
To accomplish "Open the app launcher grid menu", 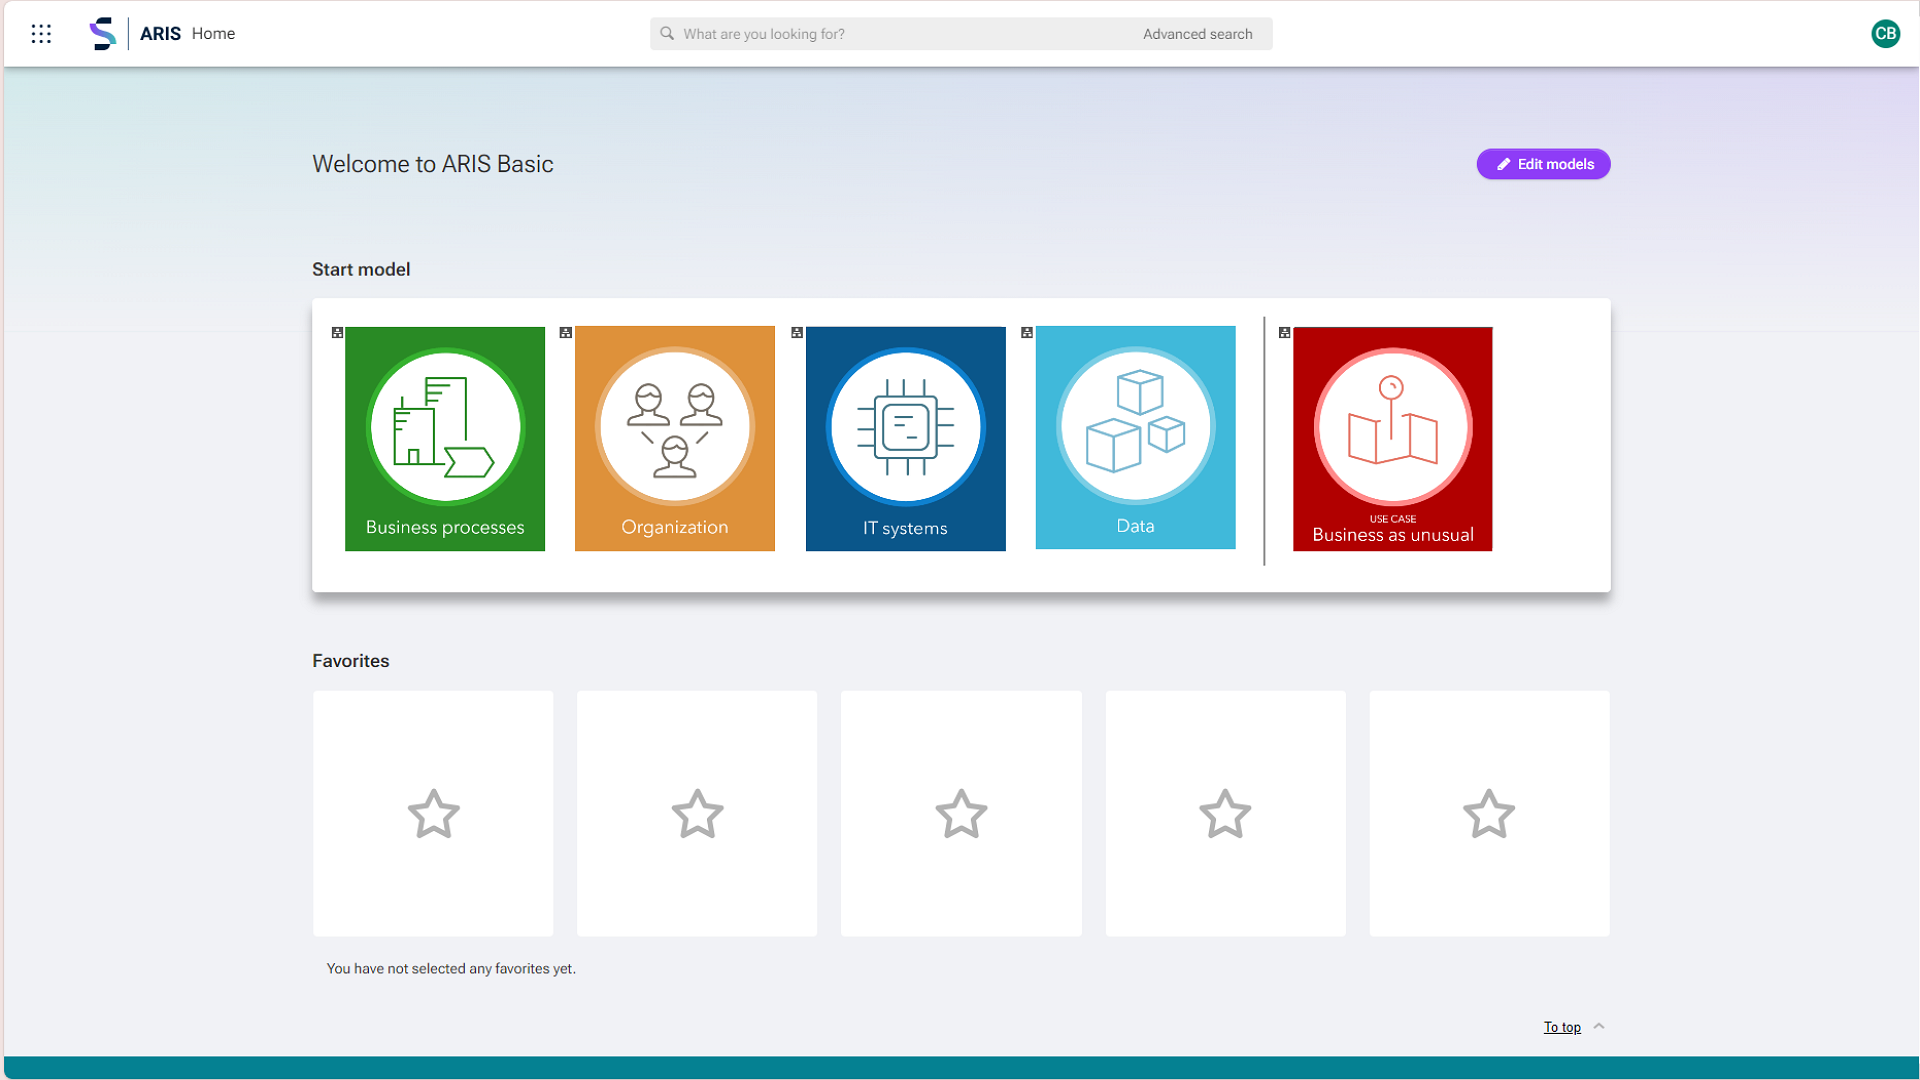I will click(x=42, y=33).
